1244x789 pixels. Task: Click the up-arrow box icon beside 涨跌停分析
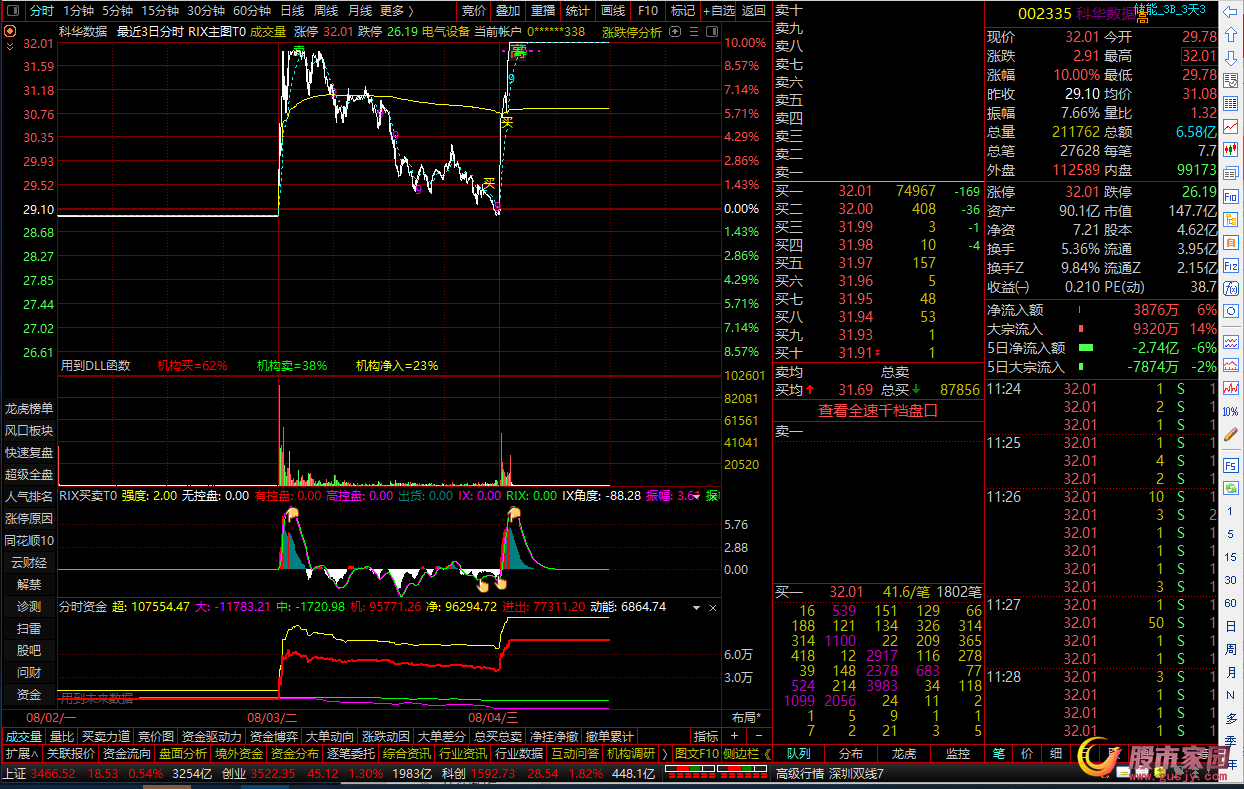point(674,32)
